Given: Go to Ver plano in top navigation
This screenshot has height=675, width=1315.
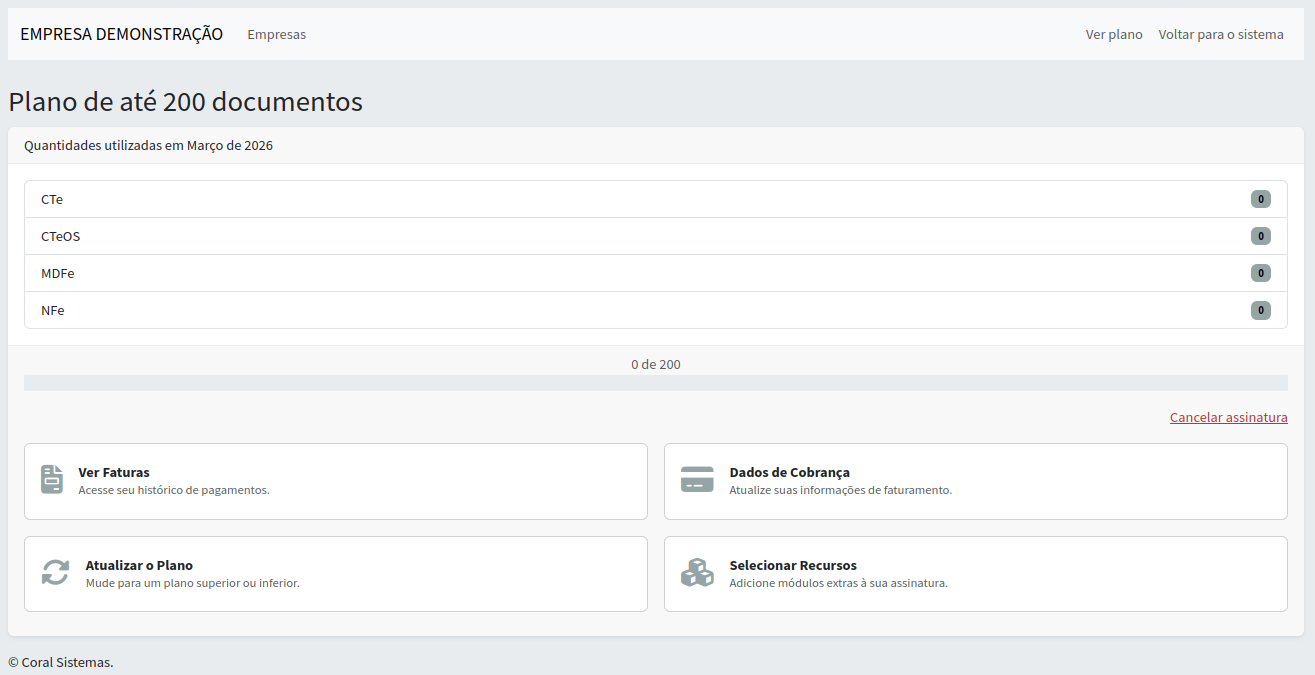Looking at the screenshot, I should coord(1113,34).
